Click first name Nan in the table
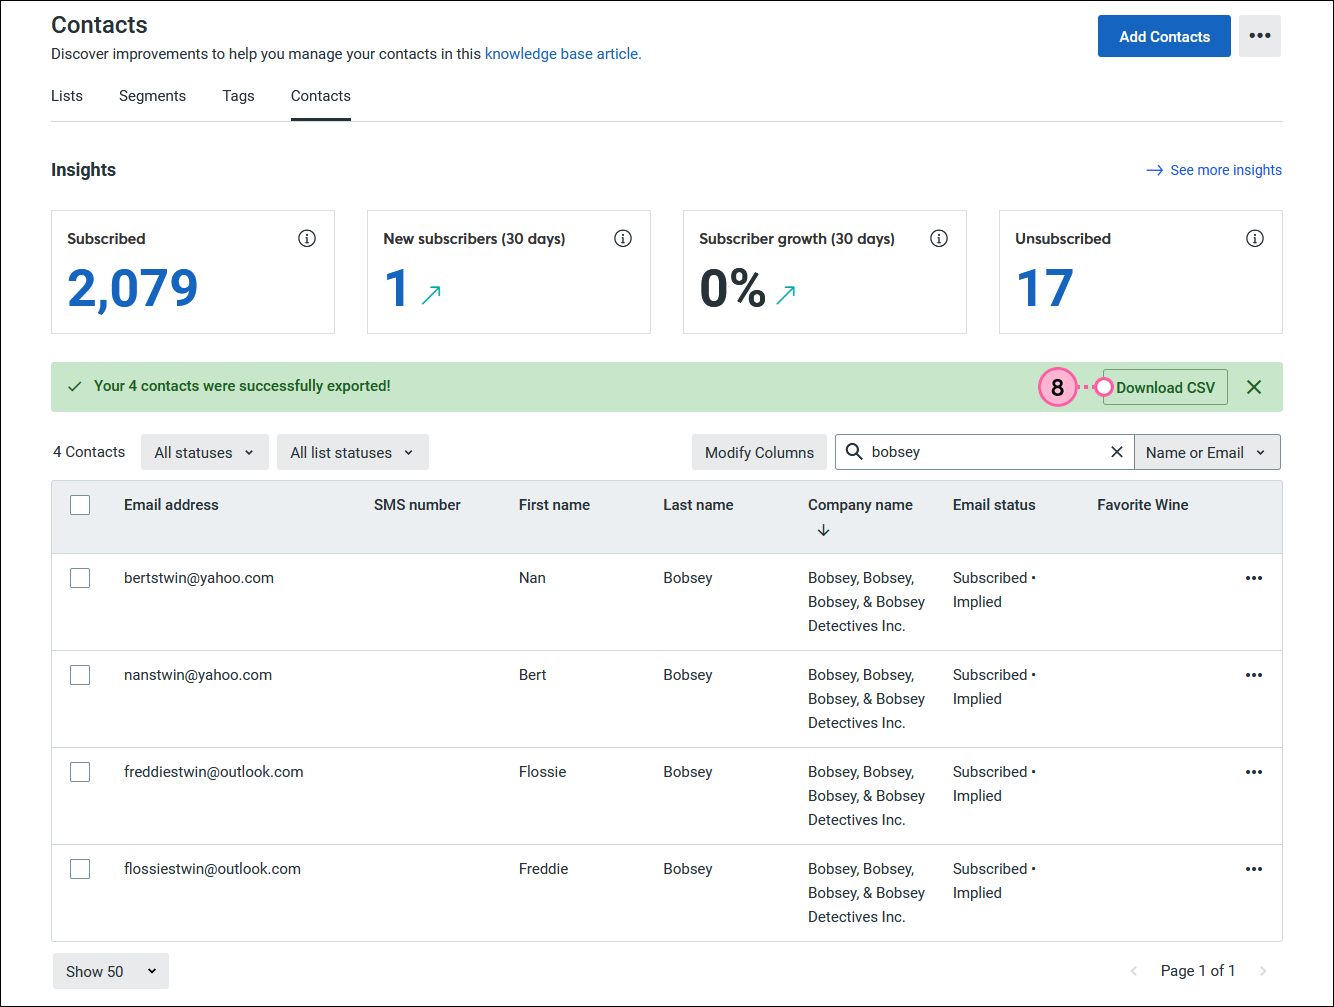Image resolution: width=1334 pixels, height=1007 pixels. point(532,578)
